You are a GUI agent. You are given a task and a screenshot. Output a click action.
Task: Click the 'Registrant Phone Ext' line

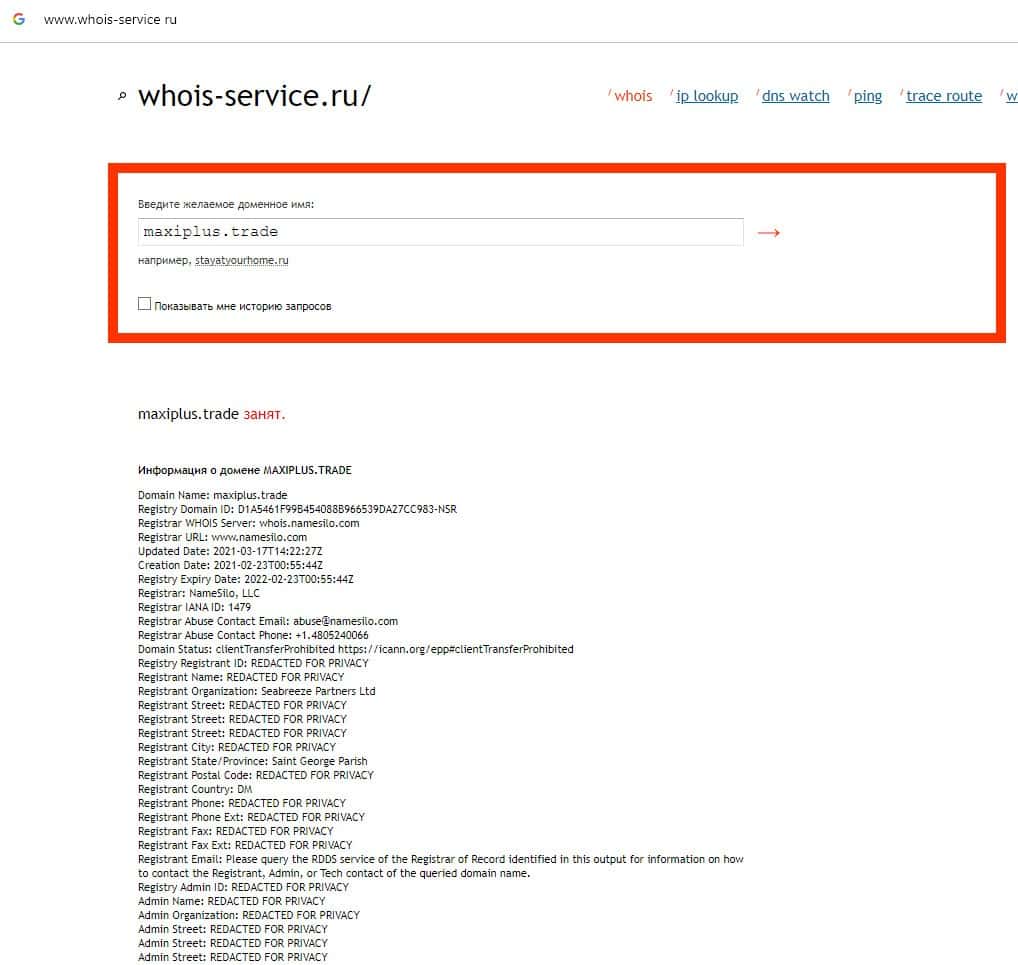(x=251, y=817)
